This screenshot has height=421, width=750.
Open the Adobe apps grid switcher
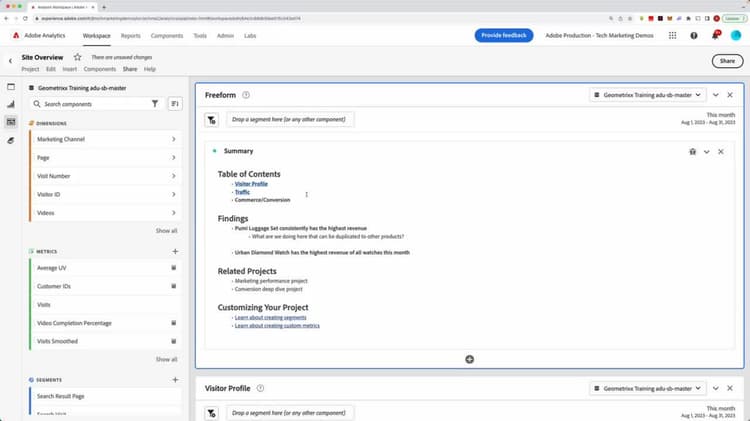click(x=673, y=35)
